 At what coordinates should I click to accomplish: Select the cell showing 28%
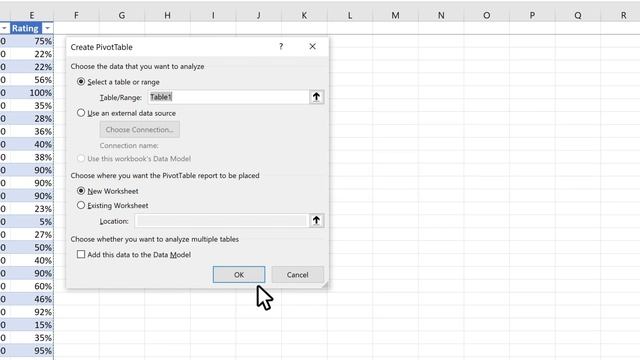tap(31, 119)
